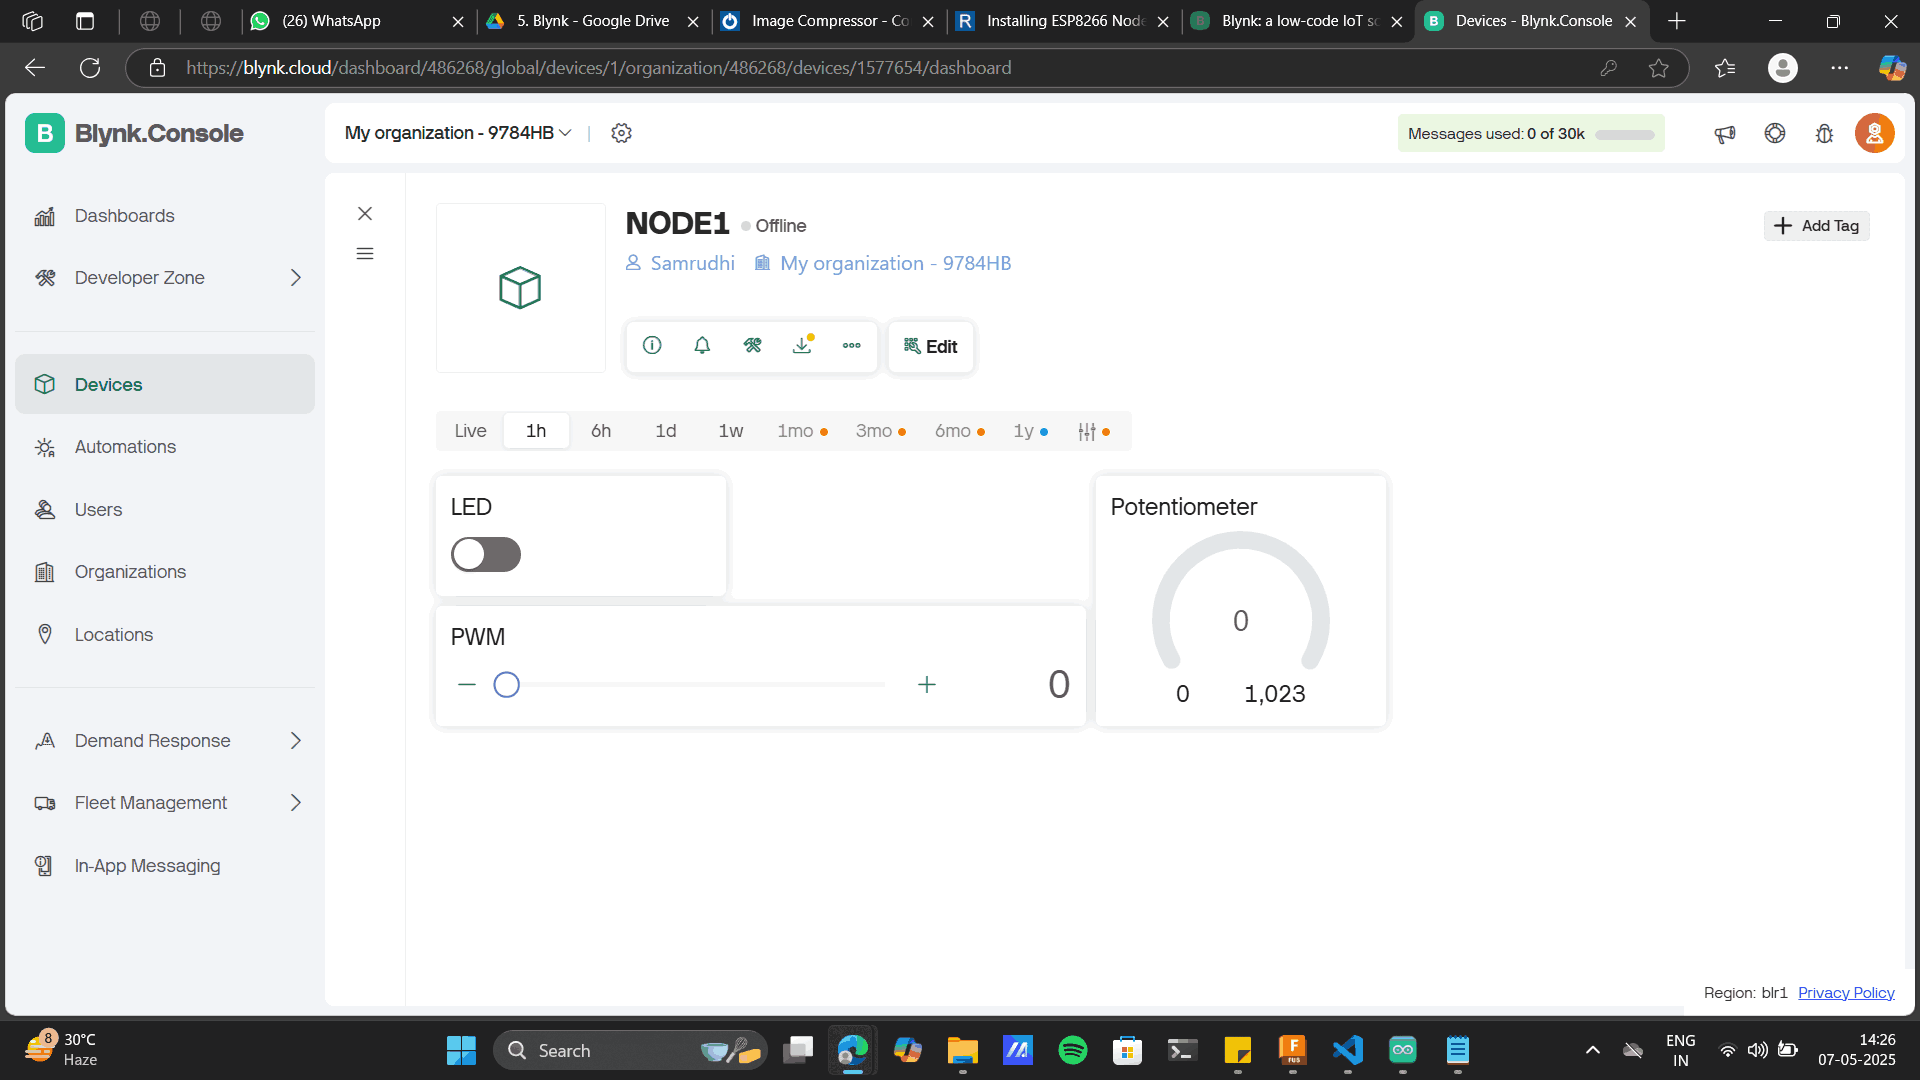Open Automations in sidebar
Viewport: 1920px width, 1080px height.
[165, 447]
